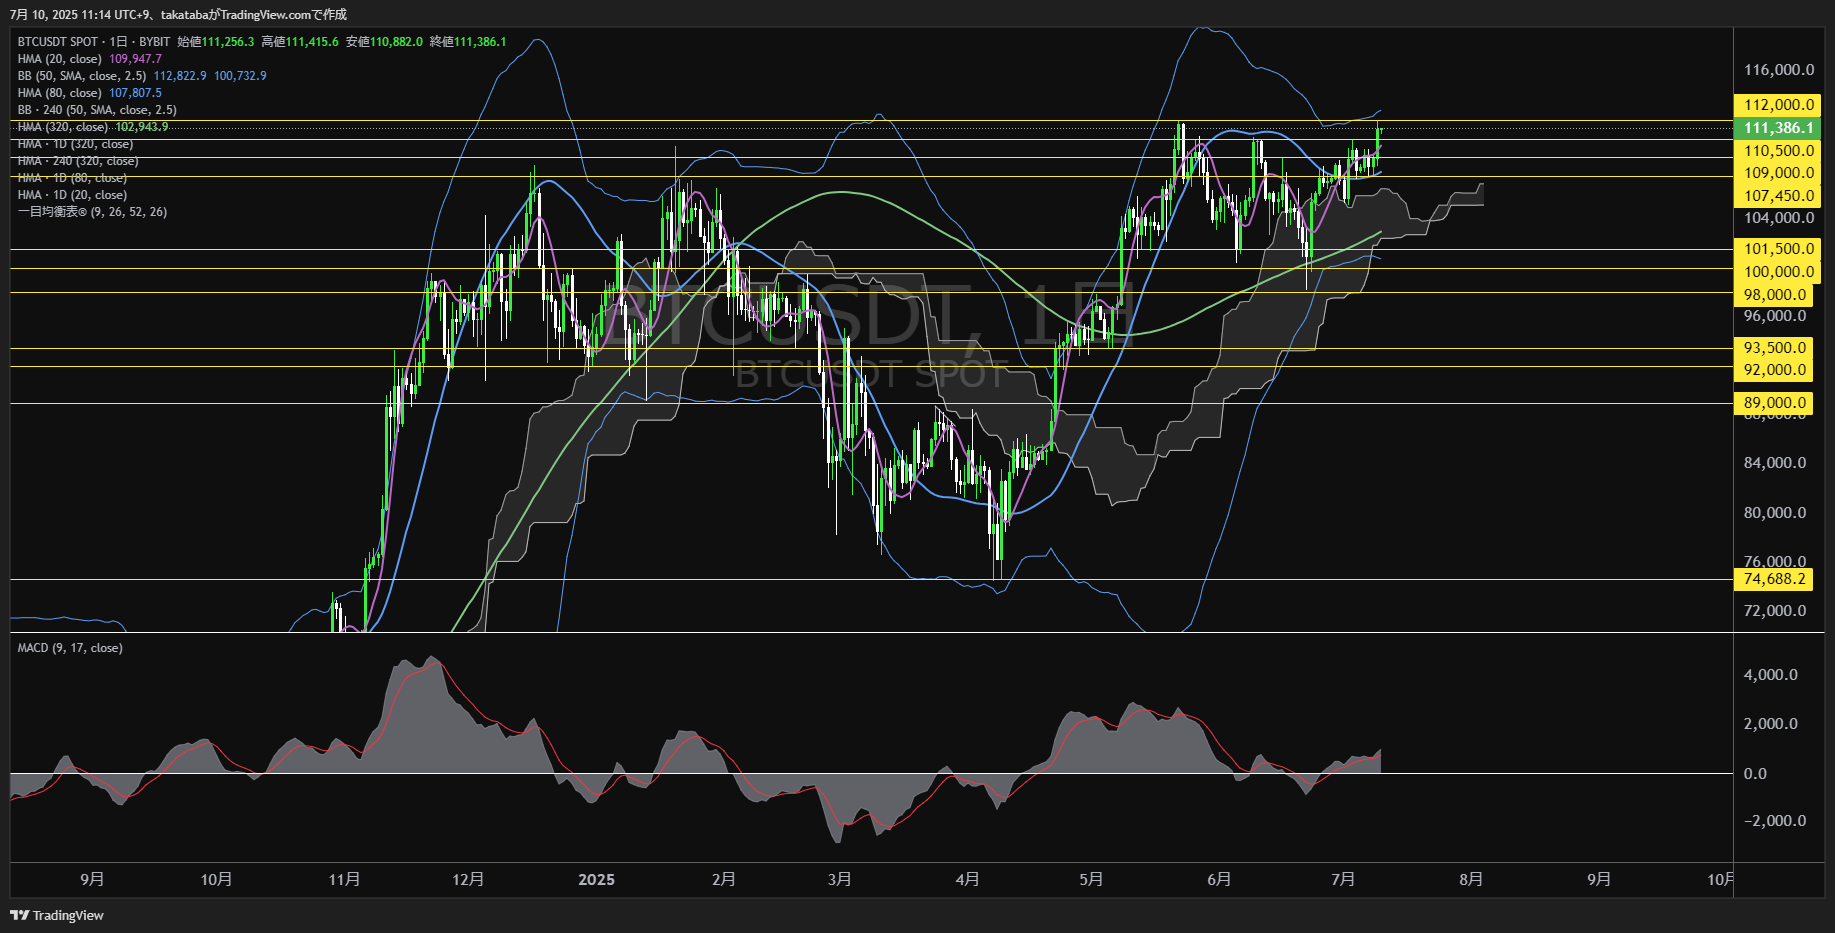The image size is (1835, 933).
Task: Select HMA · 1D (320, close) legend
Action: (x=75, y=144)
